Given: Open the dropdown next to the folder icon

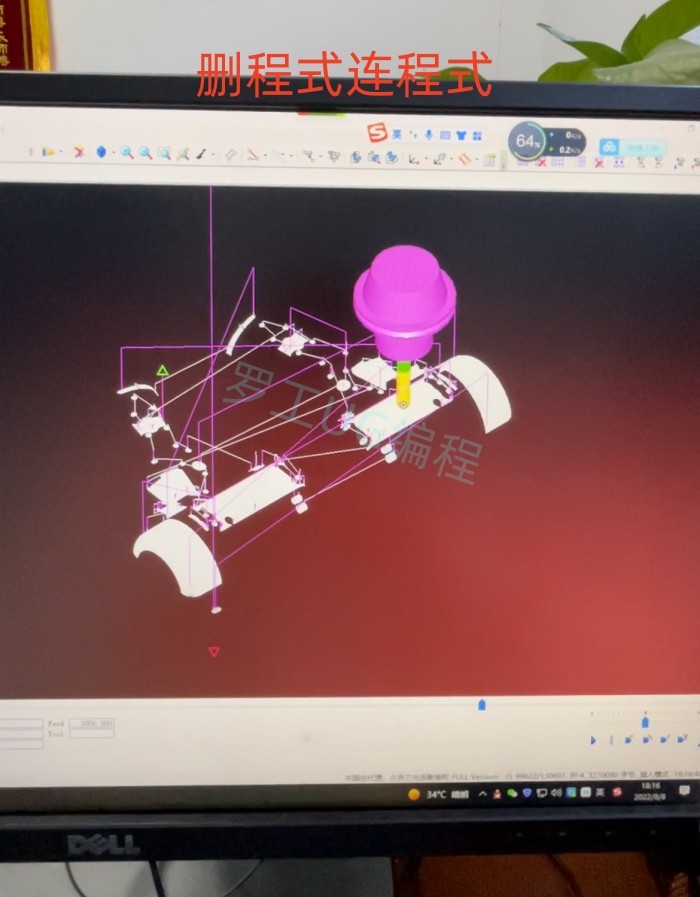Looking at the screenshot, I should (x=60, y=152).
